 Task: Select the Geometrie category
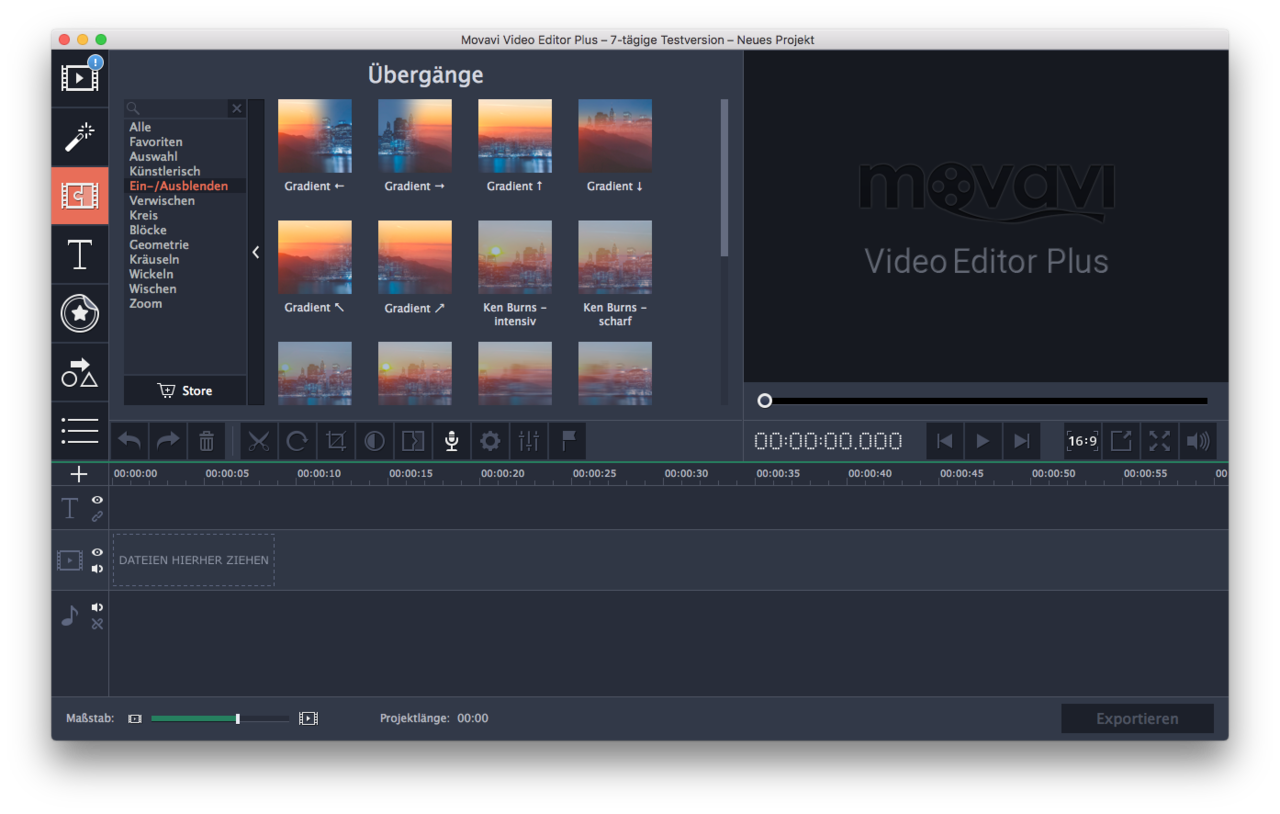pos(159,245)
